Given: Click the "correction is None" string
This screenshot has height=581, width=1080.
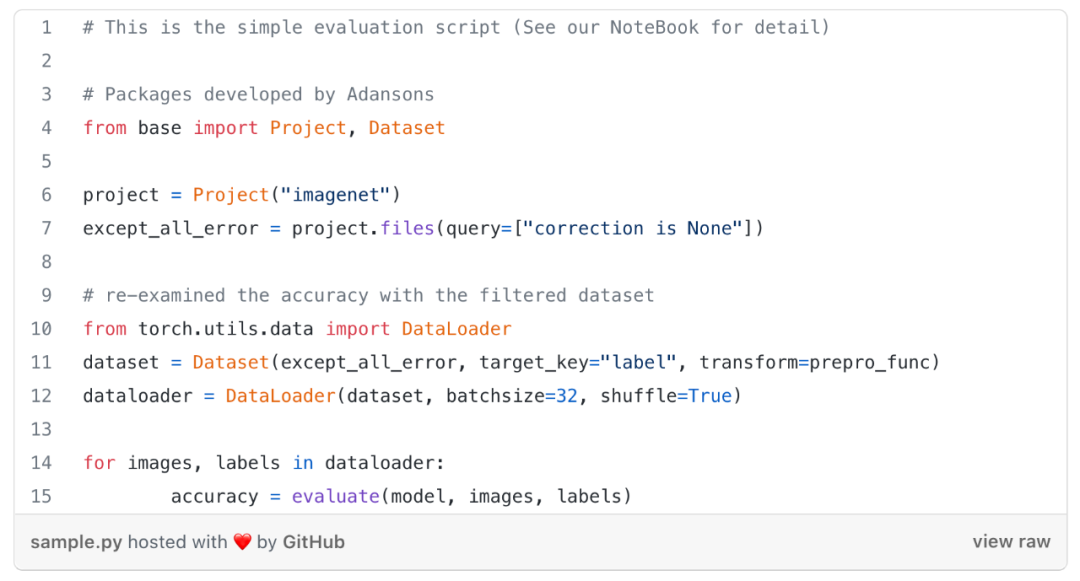Looking at the screenshot, I should click(637, 228).
